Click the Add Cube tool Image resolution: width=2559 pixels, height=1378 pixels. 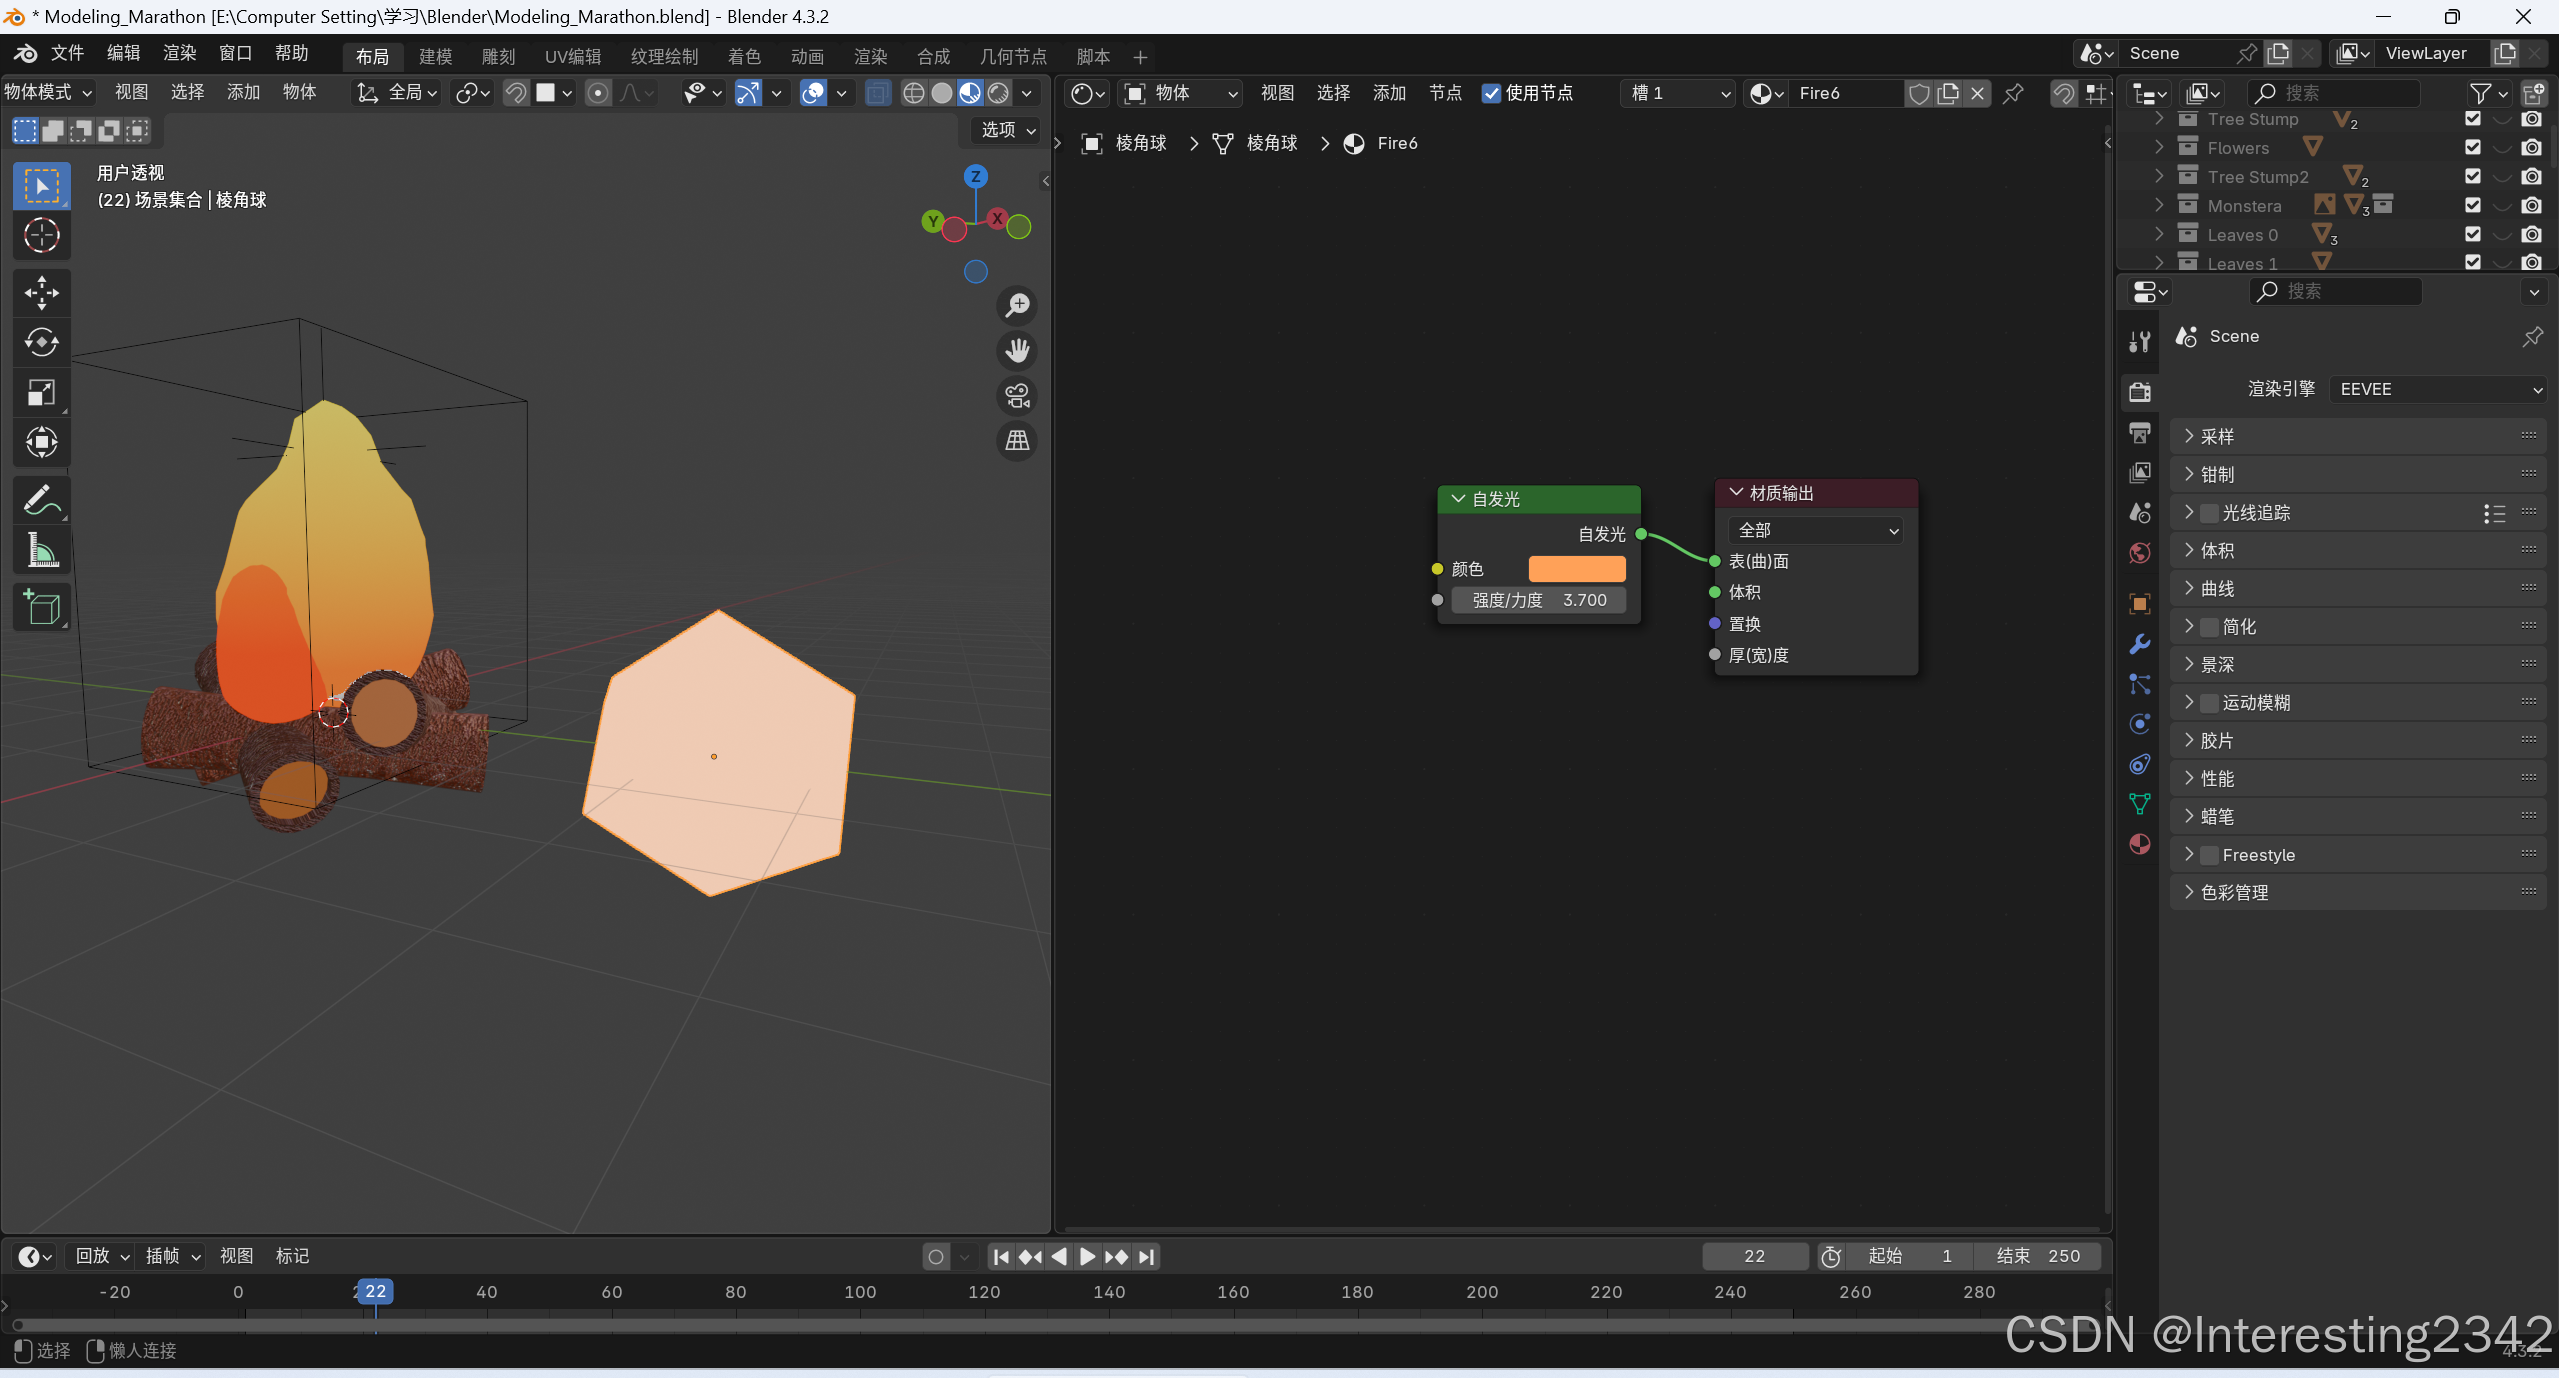pyautogui.click(x=41, y=607)
